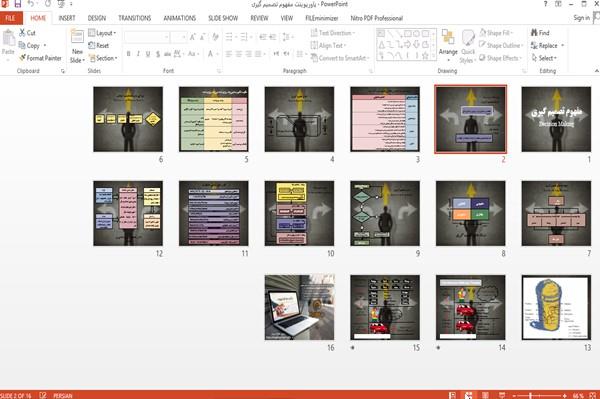This screenshot has height=399, width=600.
Task: Insert a New Slide via its icon
Action: pos(77,37)
